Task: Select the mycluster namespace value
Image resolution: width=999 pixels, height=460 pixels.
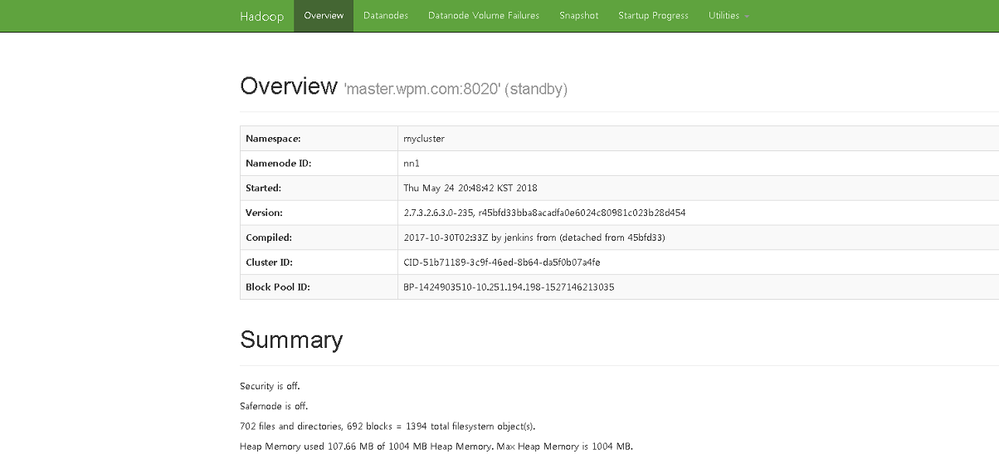Action: point(424,138)
